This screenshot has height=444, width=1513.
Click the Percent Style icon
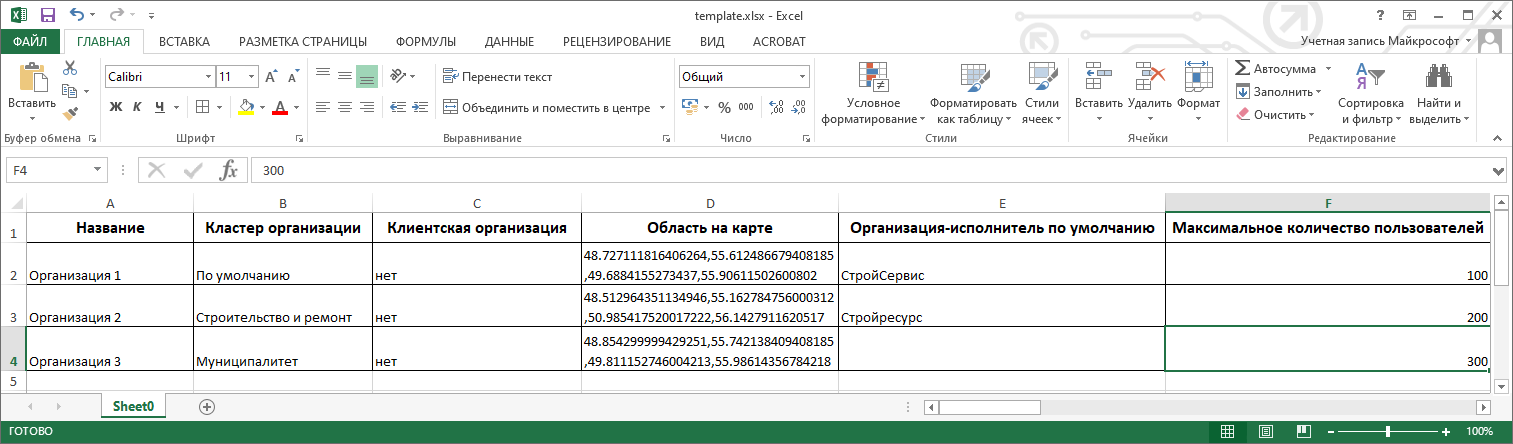coord(722,107)
